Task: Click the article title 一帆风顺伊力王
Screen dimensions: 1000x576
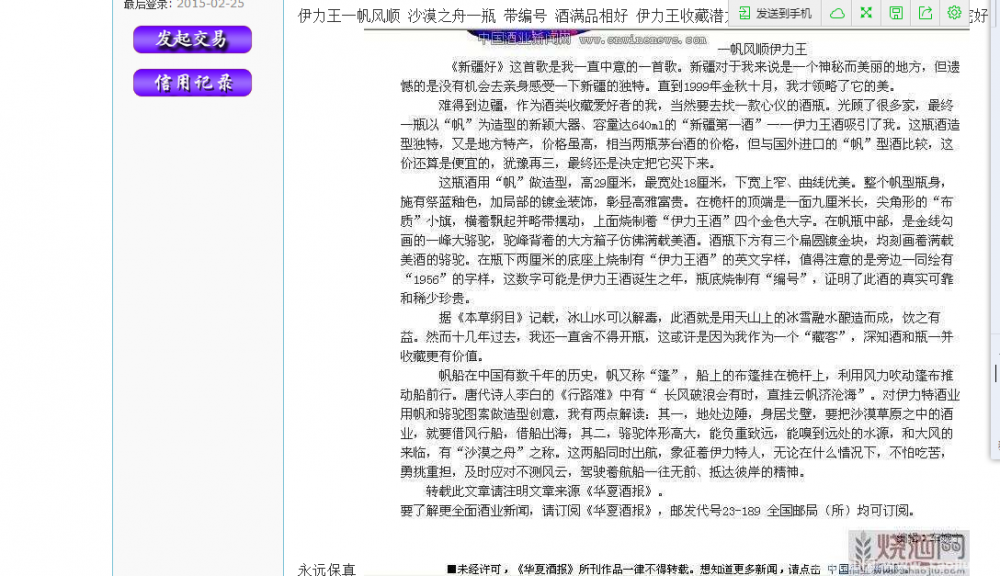Action: [x=762, y=49]
